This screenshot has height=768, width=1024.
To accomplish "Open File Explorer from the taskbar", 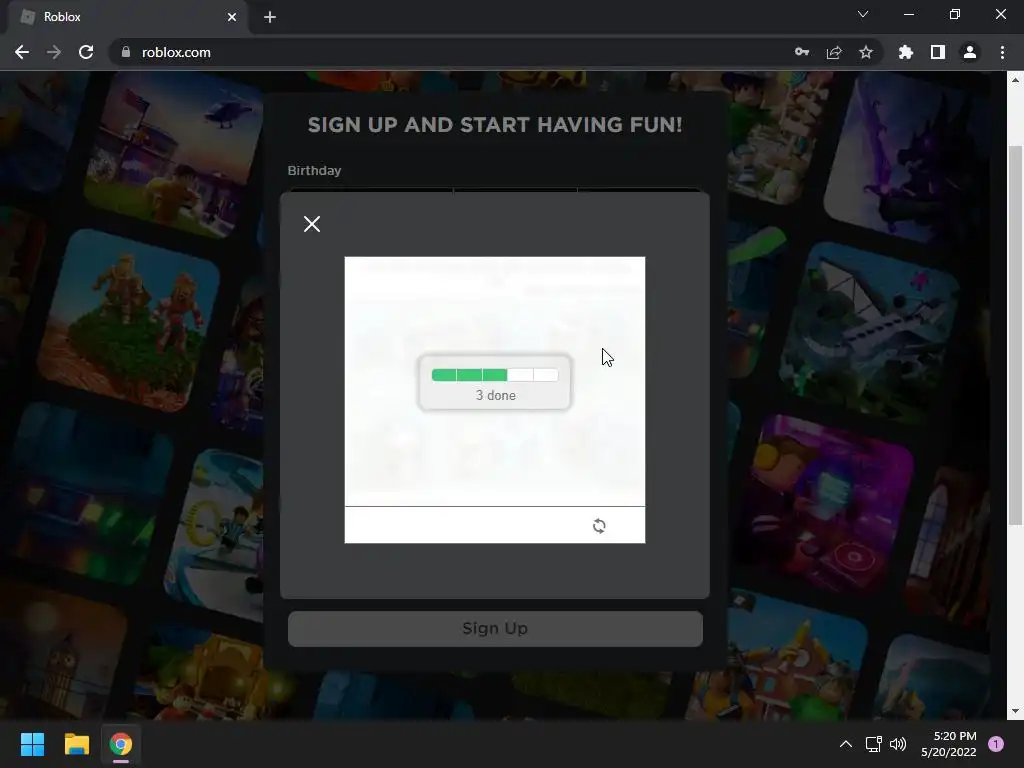I will pos(76,744).
